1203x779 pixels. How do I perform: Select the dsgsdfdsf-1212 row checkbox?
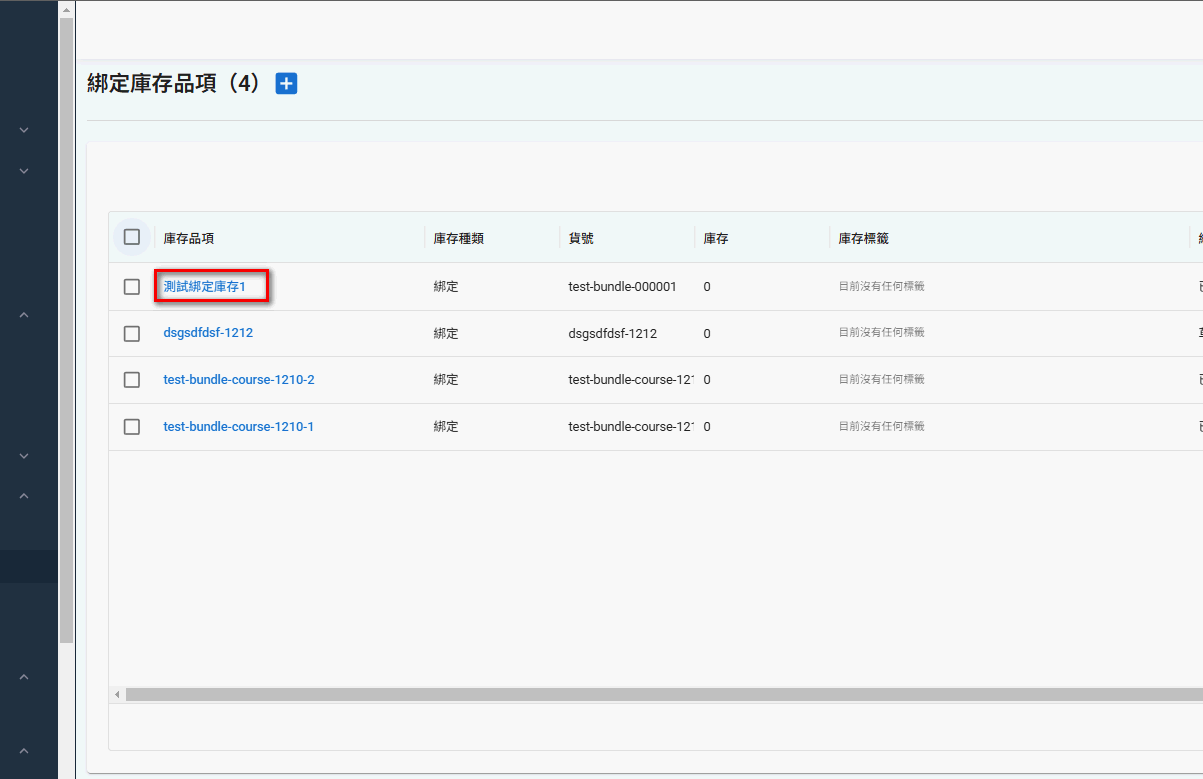click(x=132, y=333)
